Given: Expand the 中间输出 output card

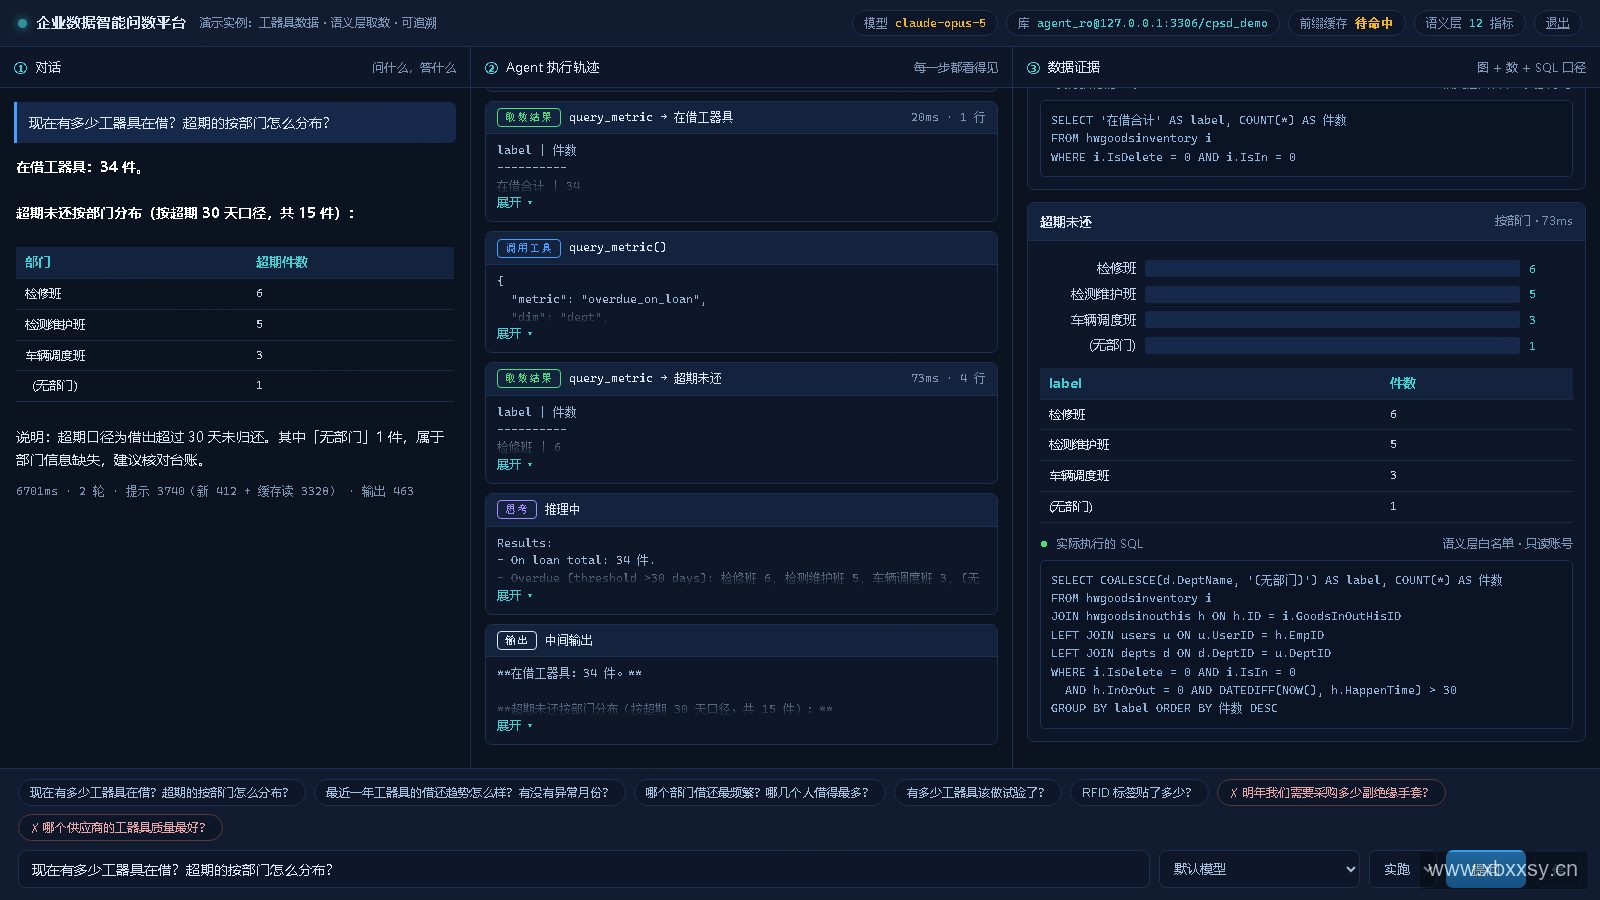Looking at the screenshot, I should click(x=514, y=726).
